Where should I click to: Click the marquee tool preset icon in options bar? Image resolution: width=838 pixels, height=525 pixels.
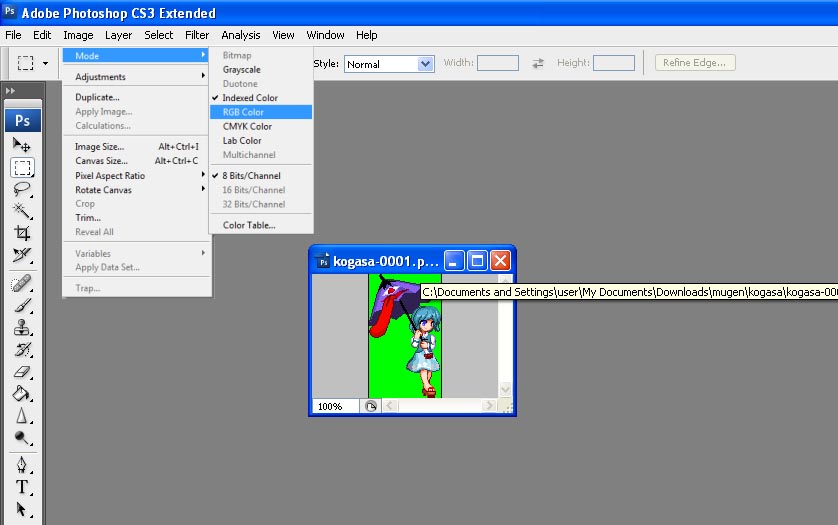25,63
